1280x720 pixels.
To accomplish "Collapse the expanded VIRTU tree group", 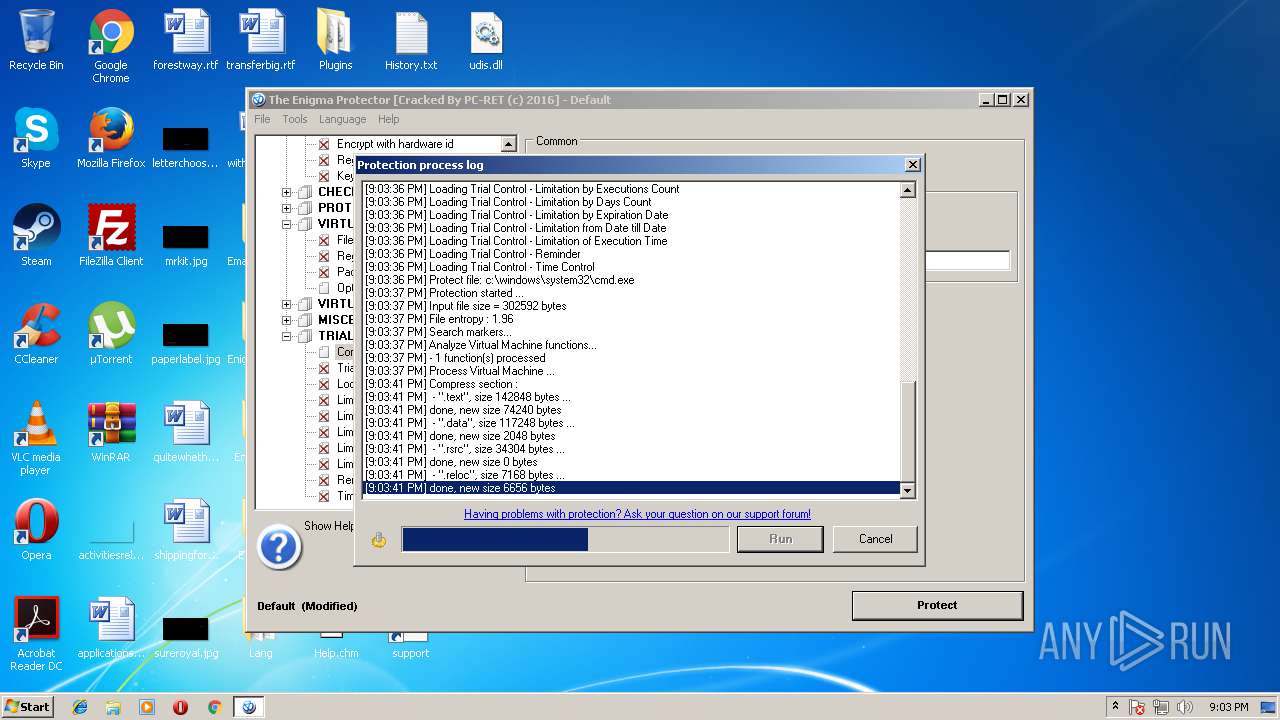I will (x=287, y=224).
